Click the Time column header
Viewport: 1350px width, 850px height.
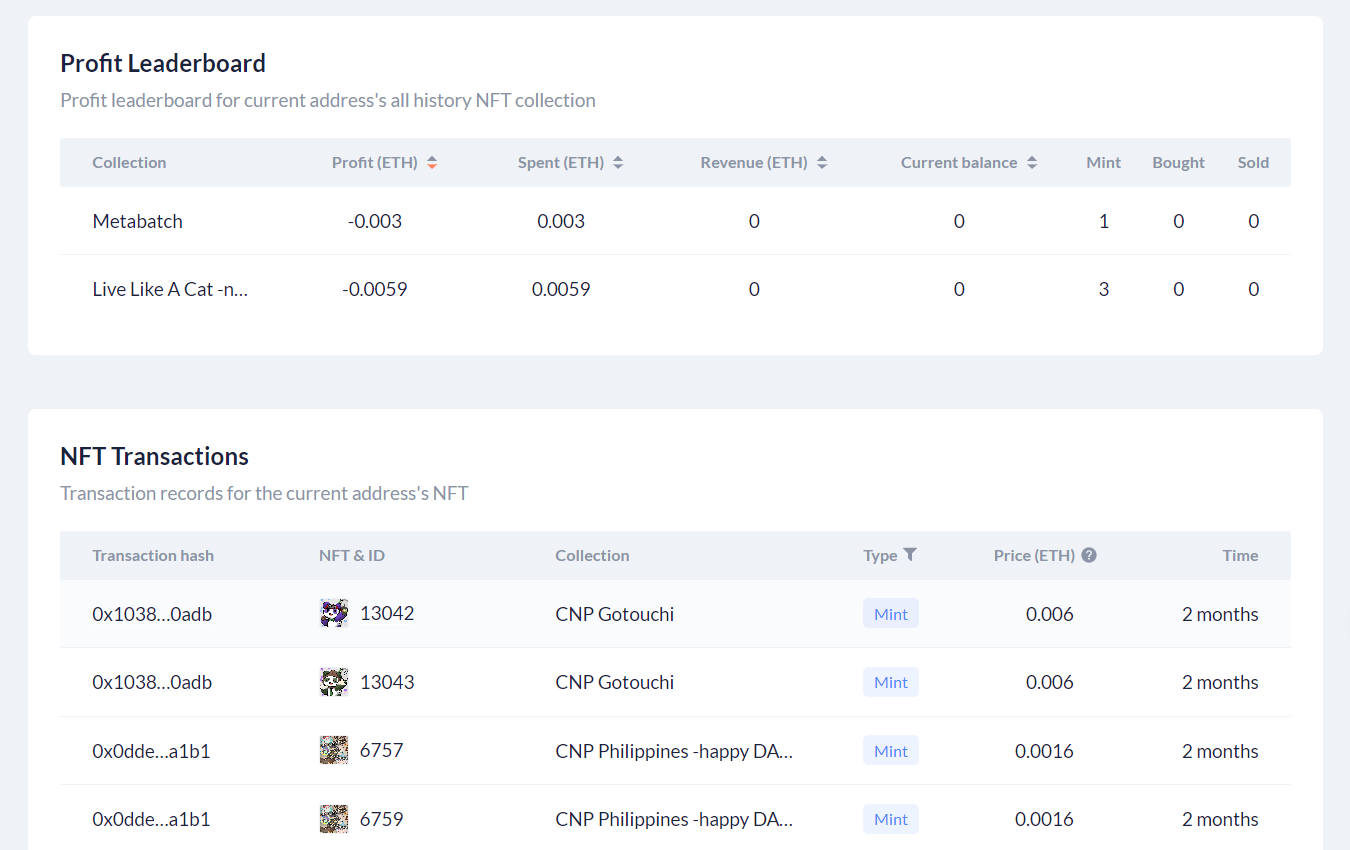[1240, 555]
